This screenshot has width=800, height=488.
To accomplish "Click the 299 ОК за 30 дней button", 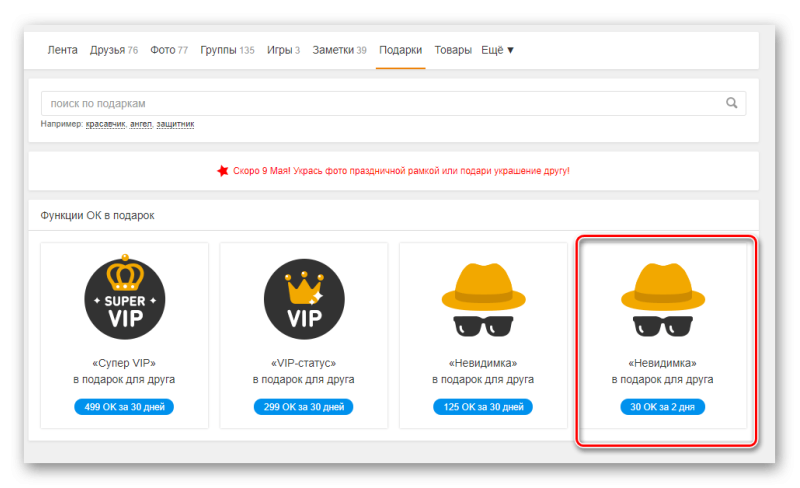I will tap(304, 407).
